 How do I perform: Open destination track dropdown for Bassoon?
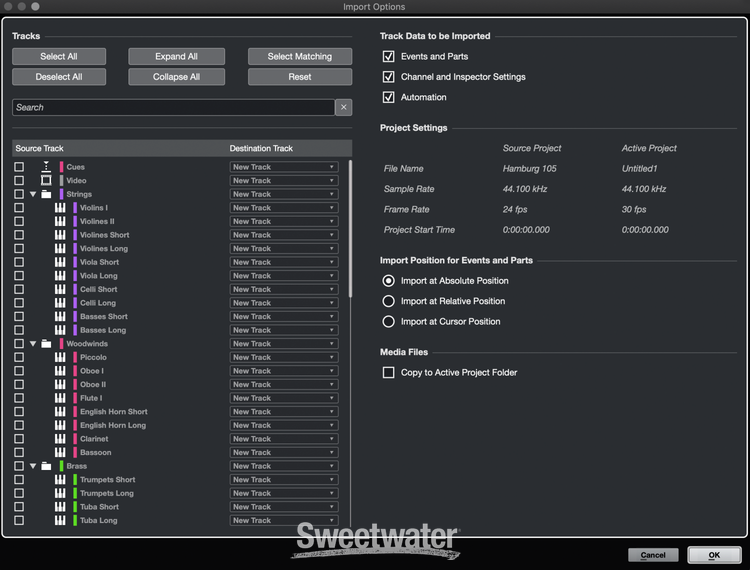point(284,453)
